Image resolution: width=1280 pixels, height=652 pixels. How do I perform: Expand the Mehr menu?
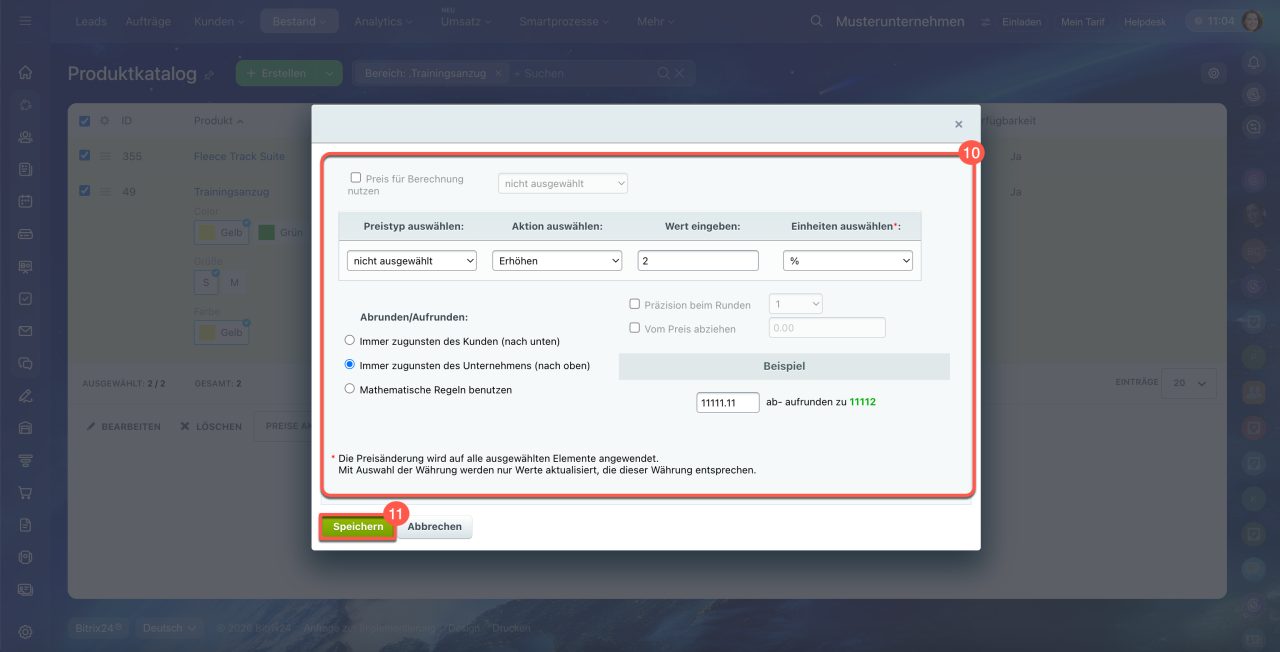(x=656, y=21)
